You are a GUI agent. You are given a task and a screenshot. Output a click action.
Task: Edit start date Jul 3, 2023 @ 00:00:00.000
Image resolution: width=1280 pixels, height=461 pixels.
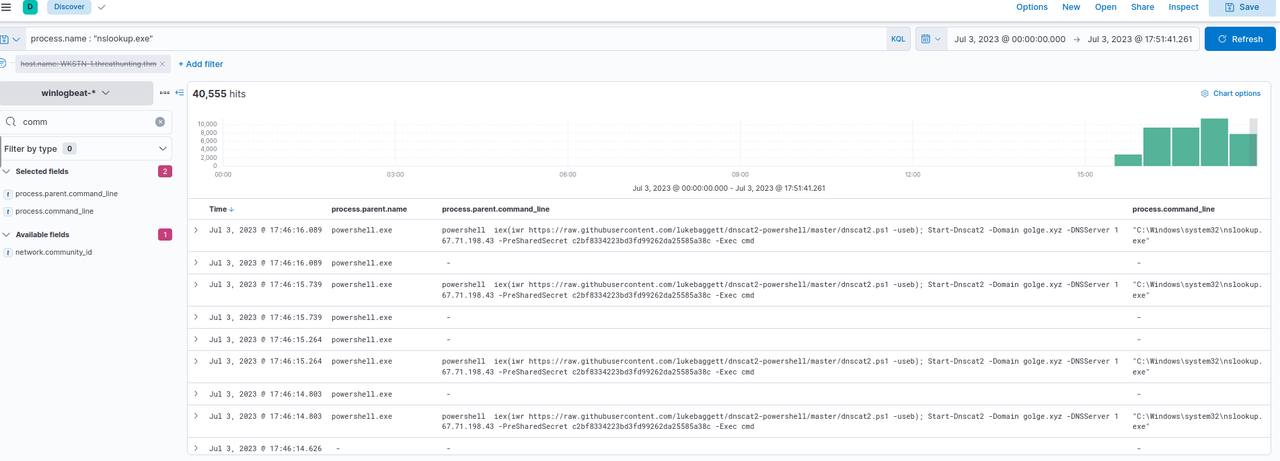tap(1009, 39)
